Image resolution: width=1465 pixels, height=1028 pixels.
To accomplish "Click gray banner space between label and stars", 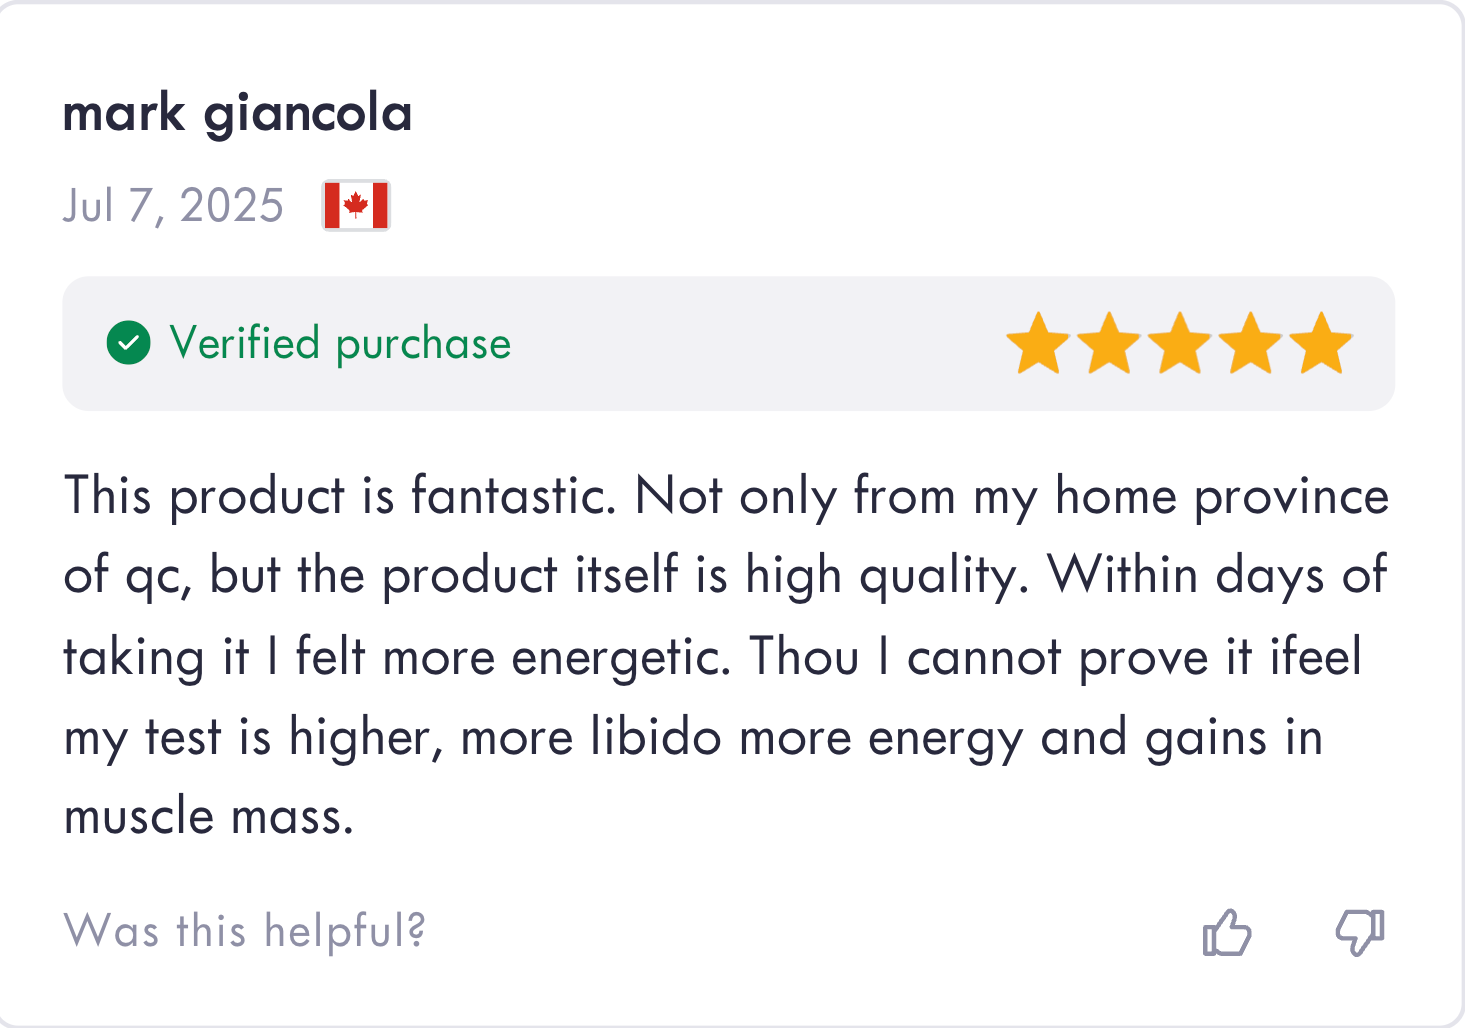I will click(x=760, y=343).
